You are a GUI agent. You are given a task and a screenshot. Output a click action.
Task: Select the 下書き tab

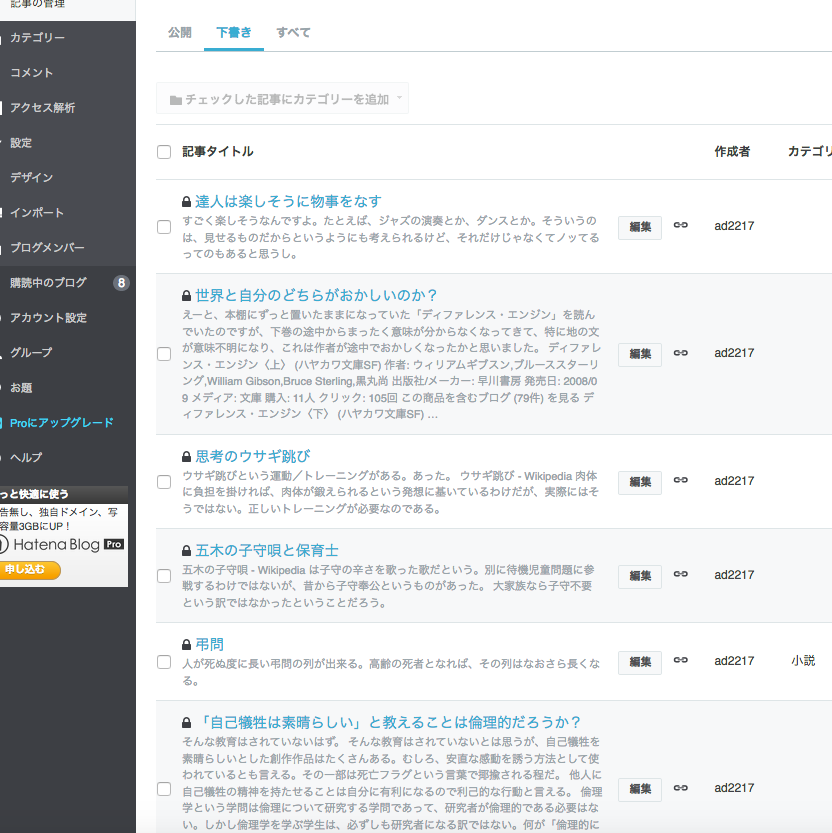click(234, 32)
